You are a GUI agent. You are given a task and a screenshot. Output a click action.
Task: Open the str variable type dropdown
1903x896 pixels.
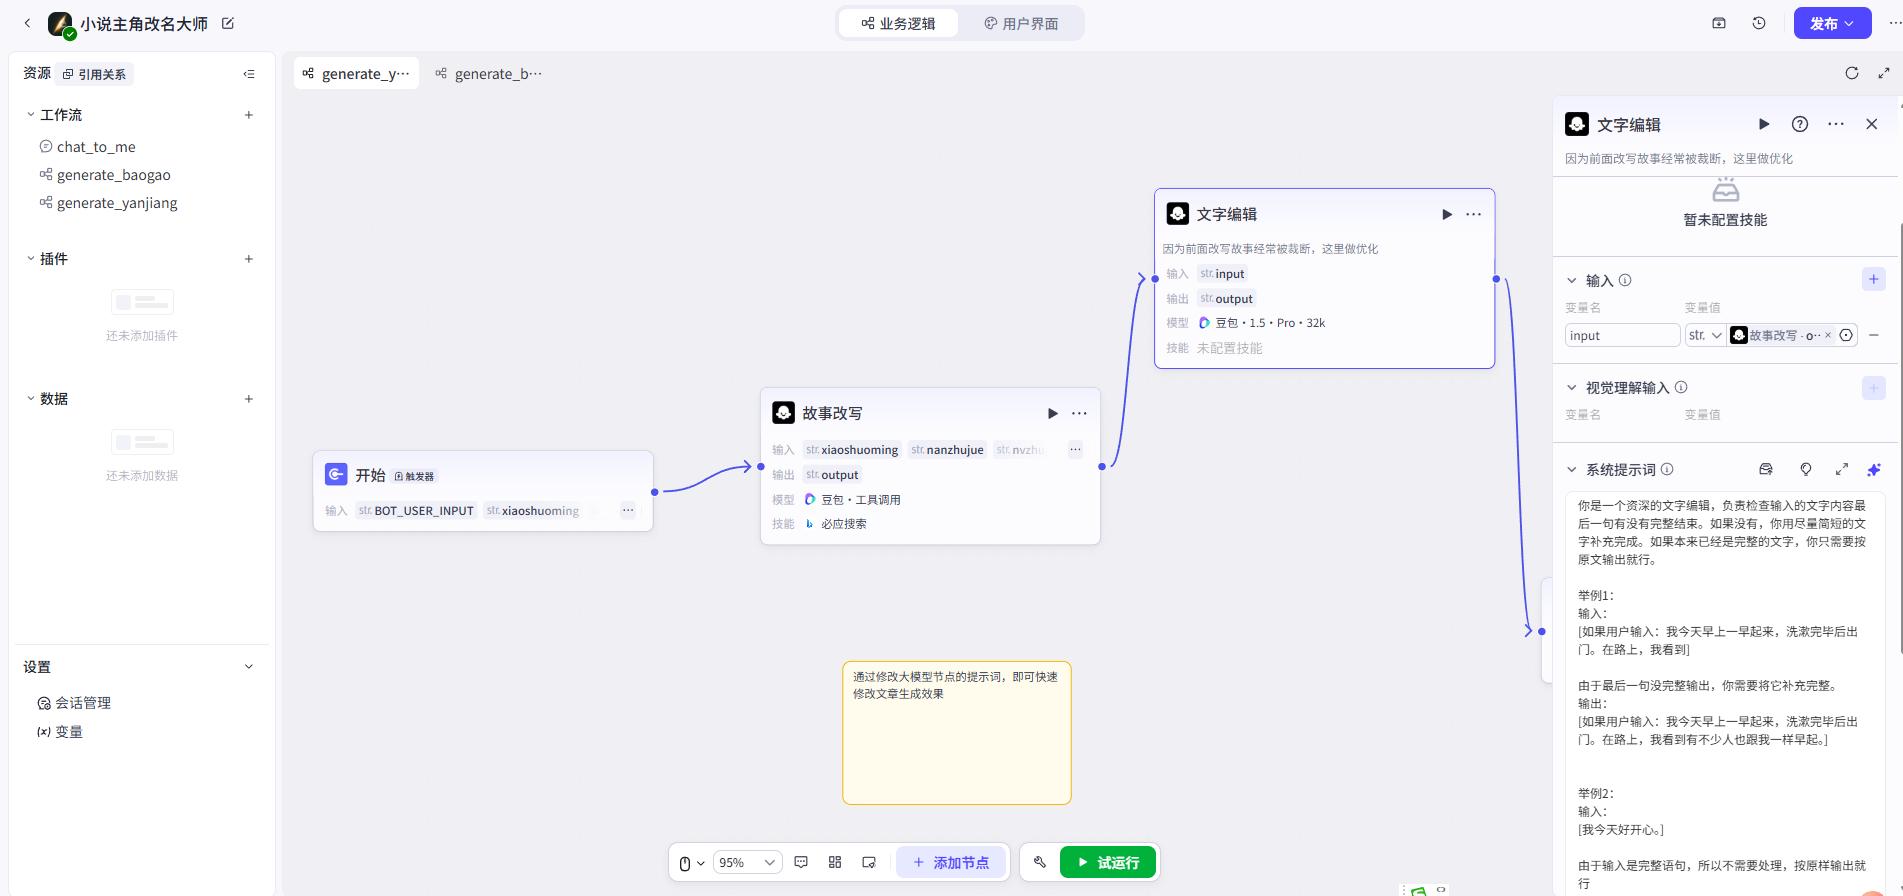(1705, 335)
